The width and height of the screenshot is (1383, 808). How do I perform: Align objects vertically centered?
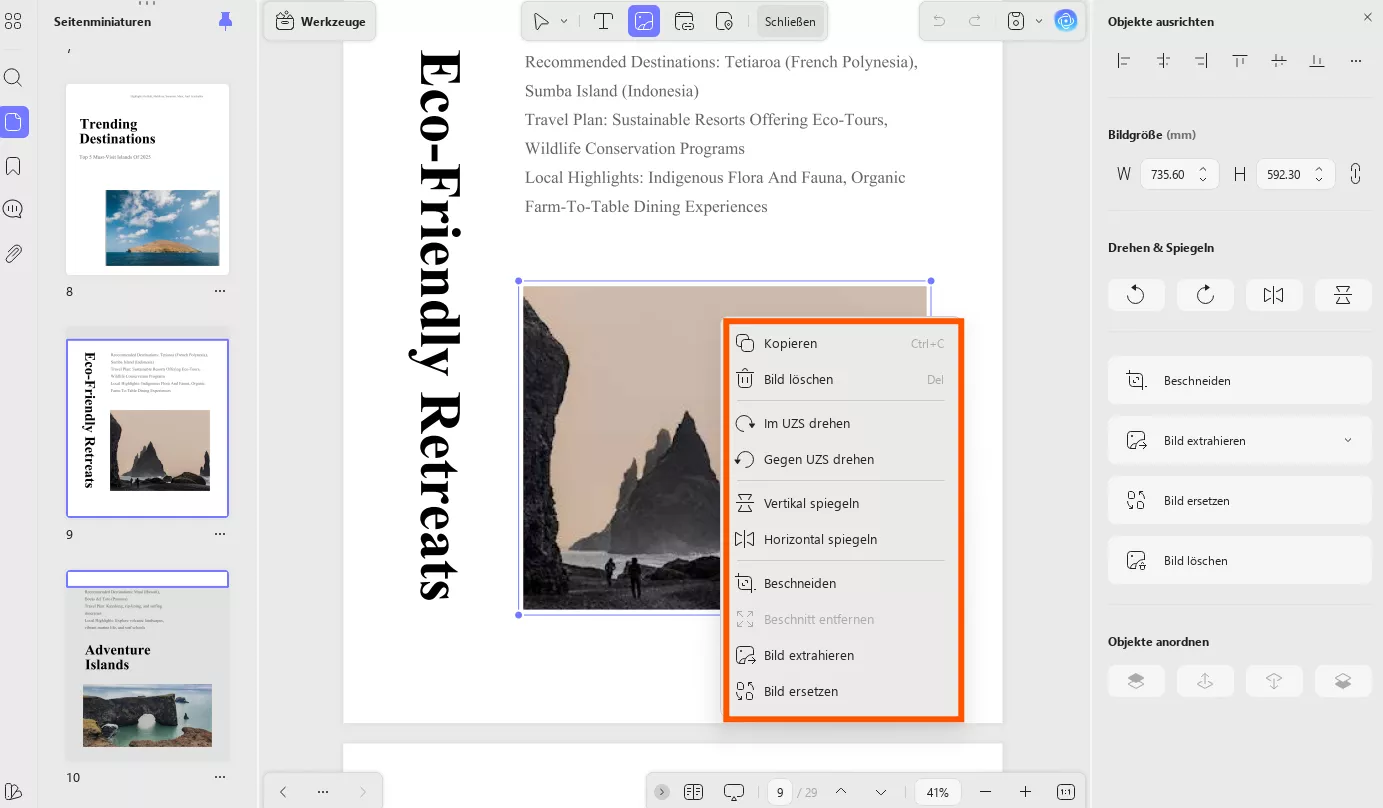[1279, 61]
